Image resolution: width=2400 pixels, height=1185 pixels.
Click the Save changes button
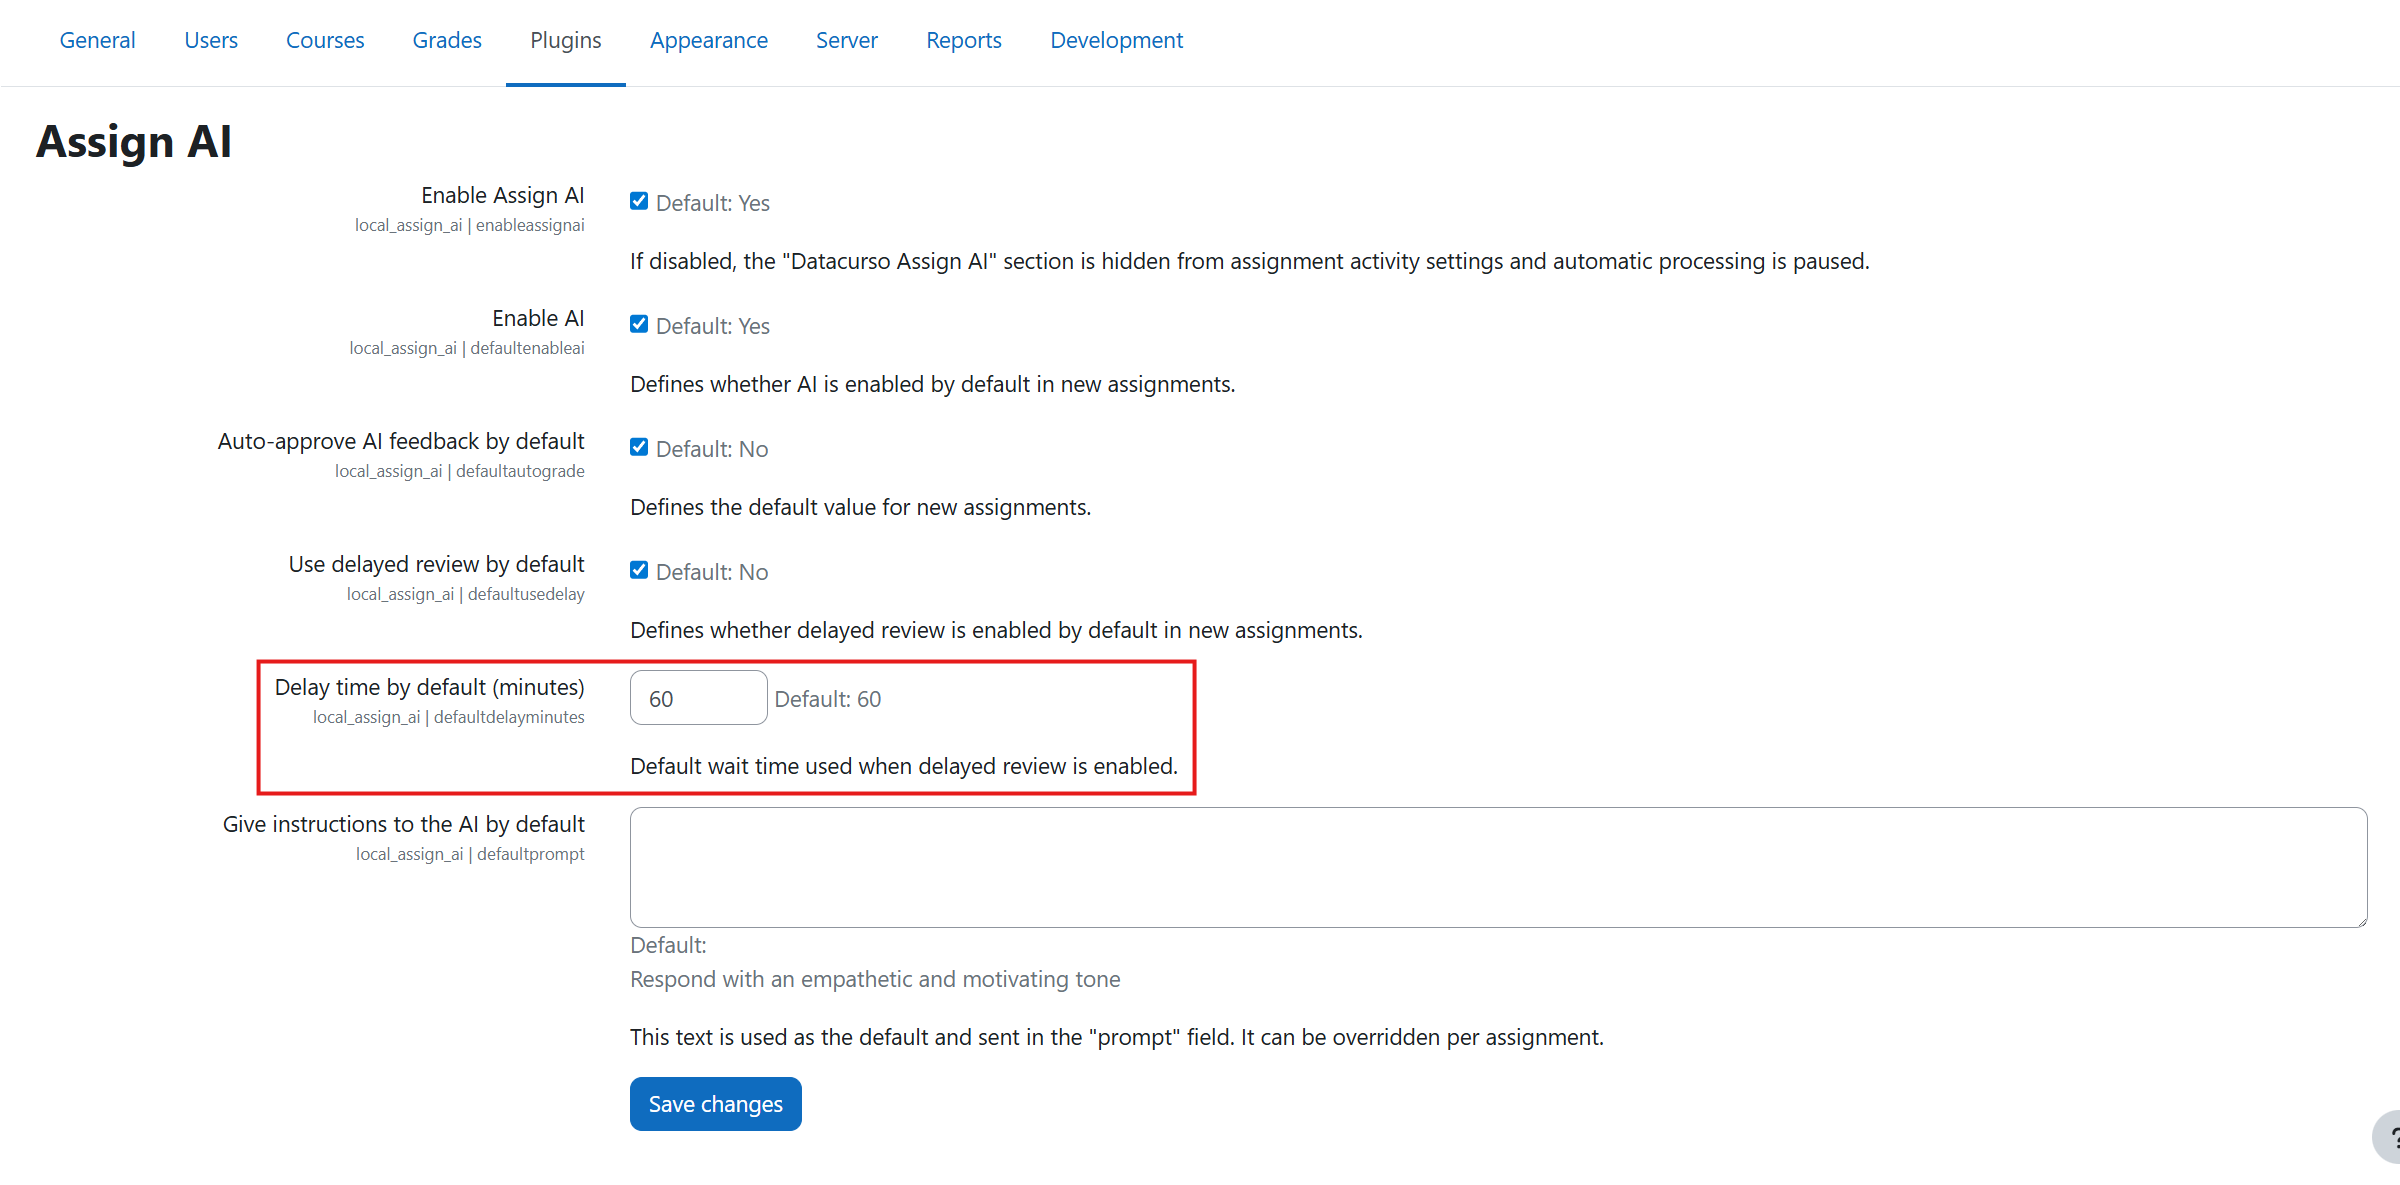click(x=715, y=1104)
